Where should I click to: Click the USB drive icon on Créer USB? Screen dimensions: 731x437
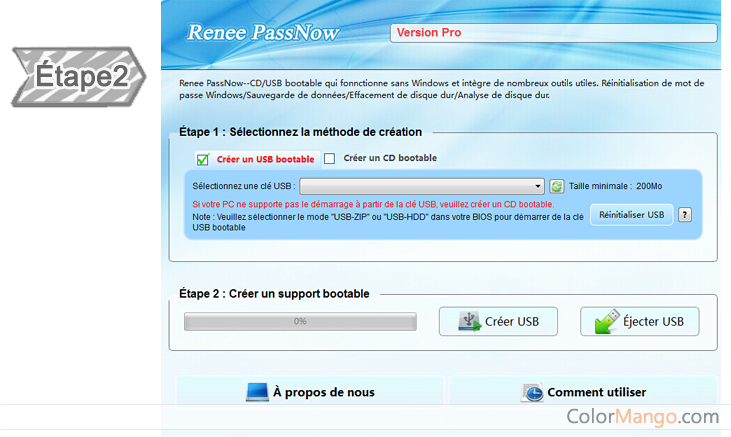(x=469, y=321)
